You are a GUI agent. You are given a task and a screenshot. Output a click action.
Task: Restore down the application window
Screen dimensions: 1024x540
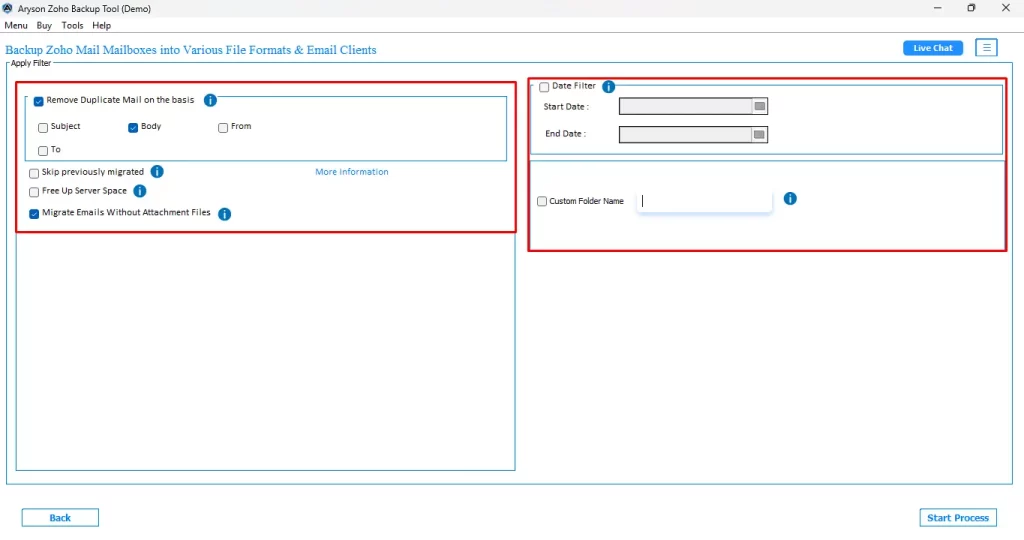pos(971,8)
